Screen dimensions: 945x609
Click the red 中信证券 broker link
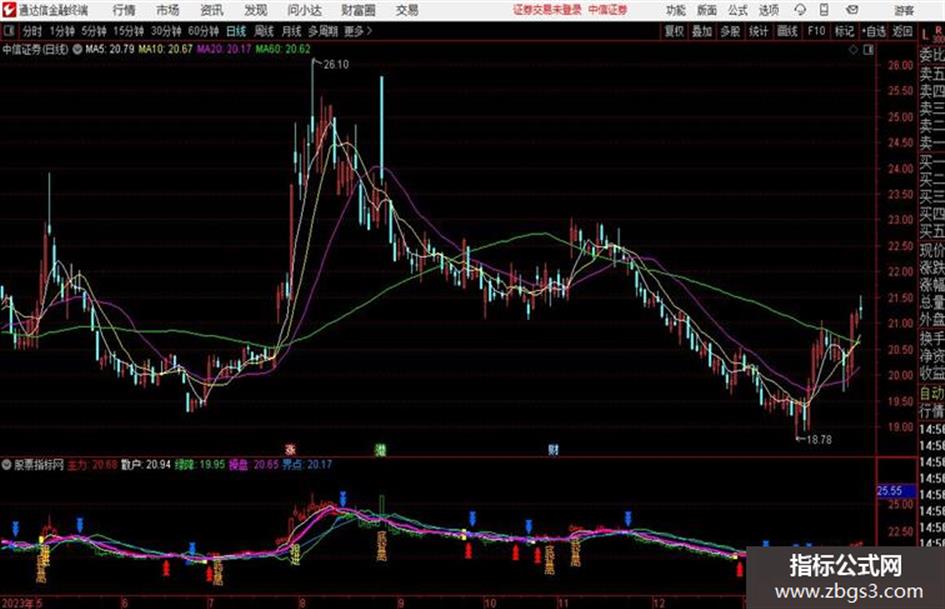(608, 10)
